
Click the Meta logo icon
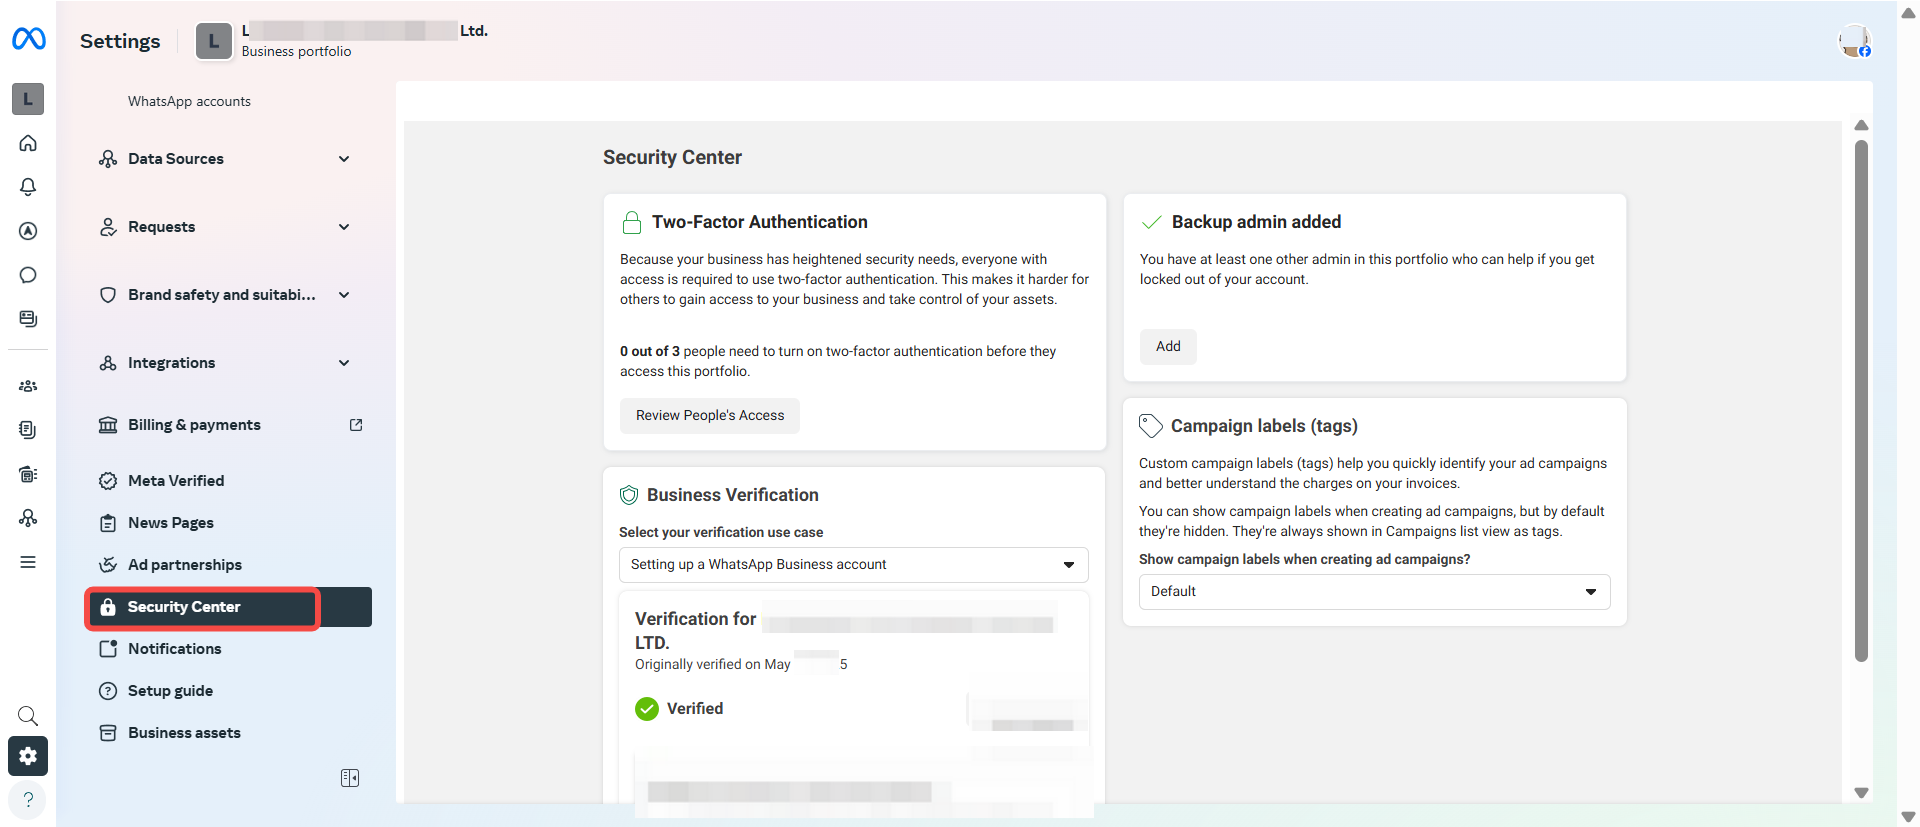(x=28, y=39)
